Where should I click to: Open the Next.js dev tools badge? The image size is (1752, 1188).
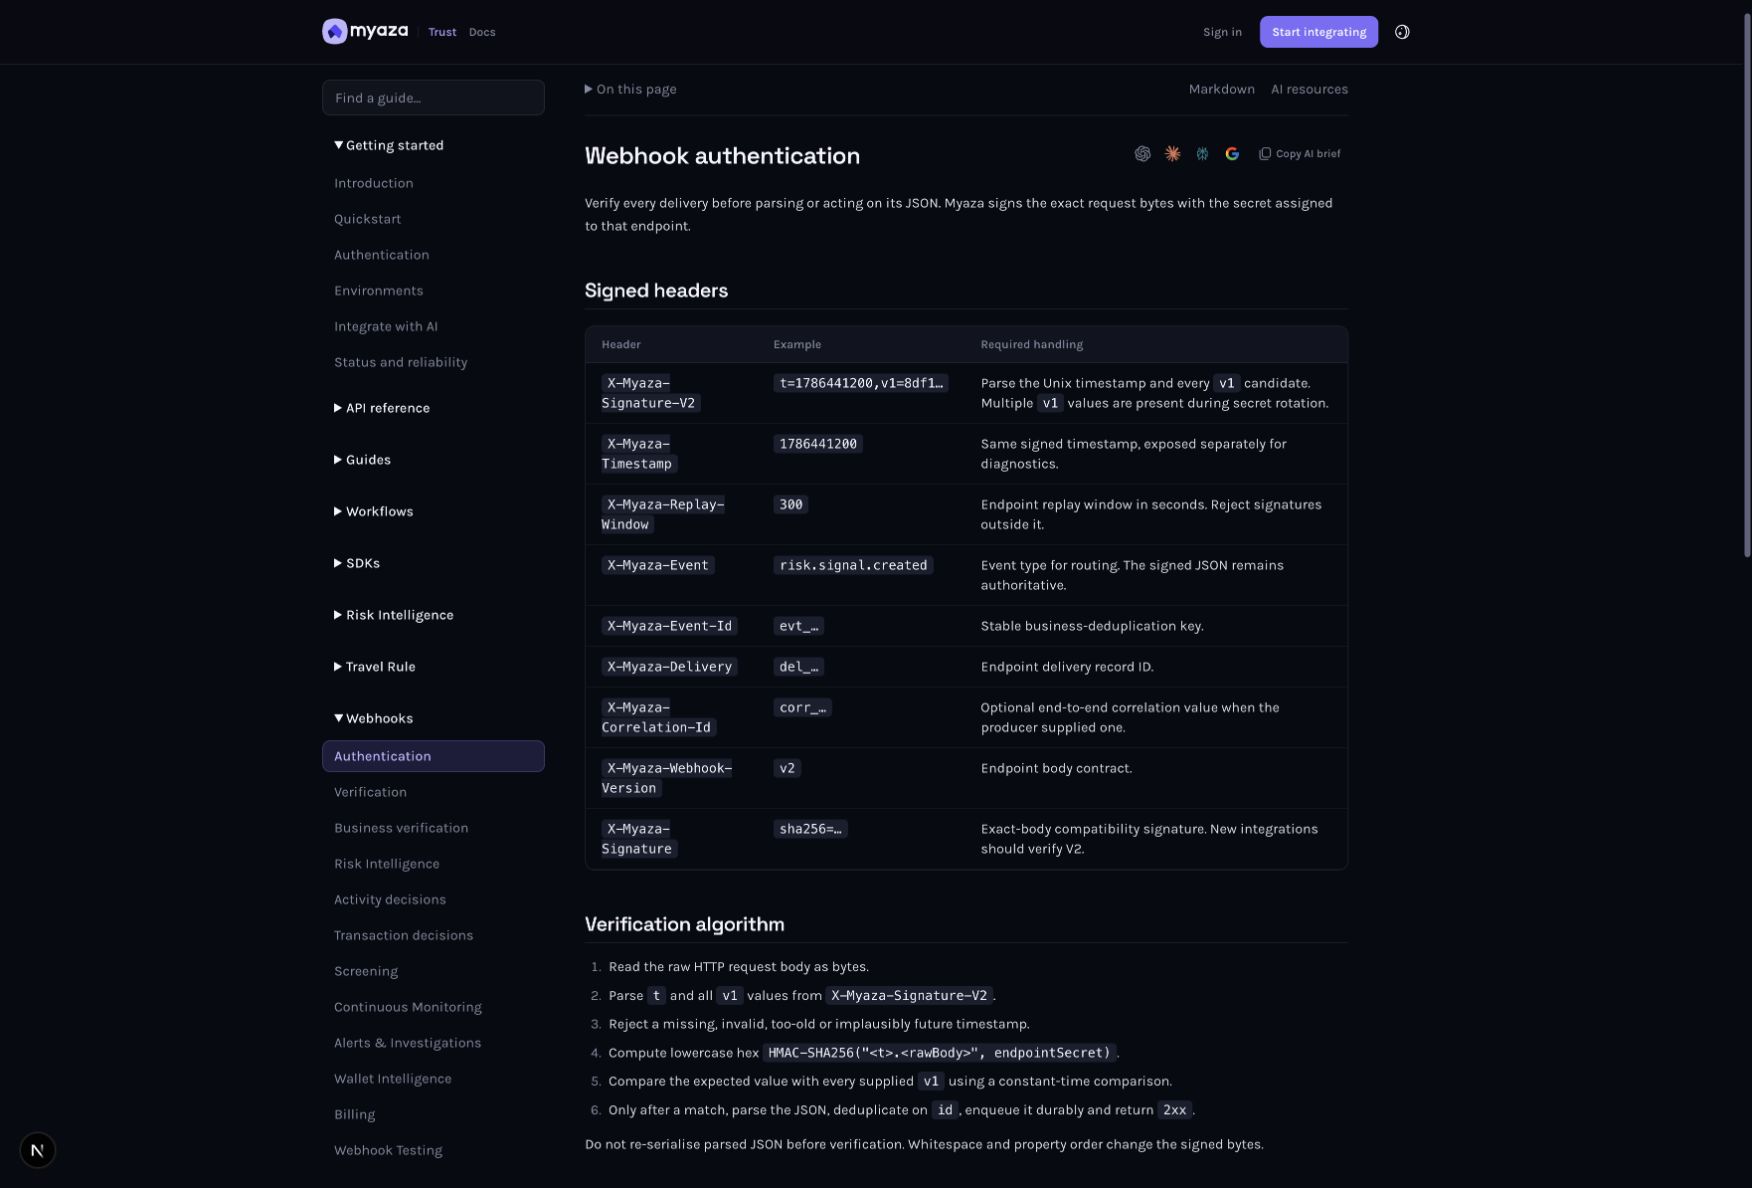click(x=37, y=1150)
